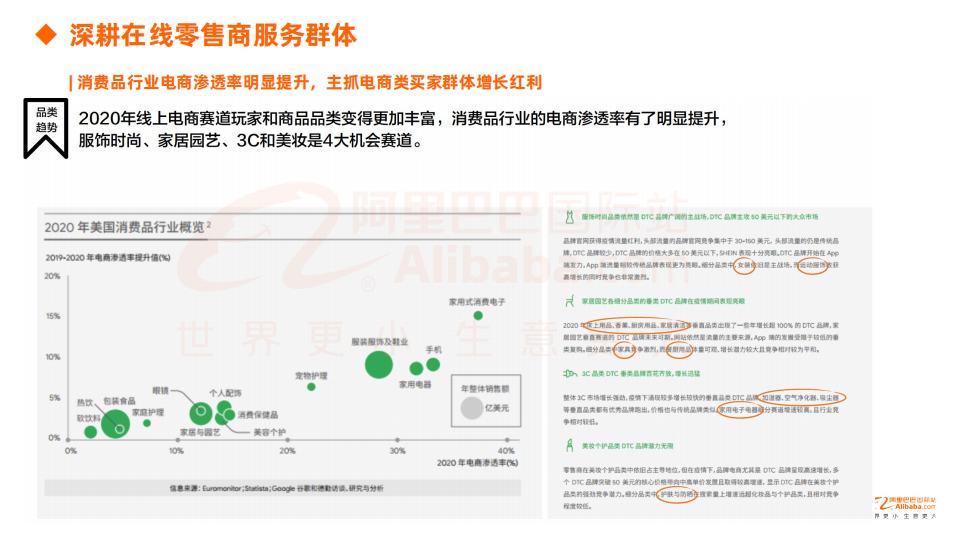Click the 5% tick on the y-axis
959x539 pixels.
54,398
